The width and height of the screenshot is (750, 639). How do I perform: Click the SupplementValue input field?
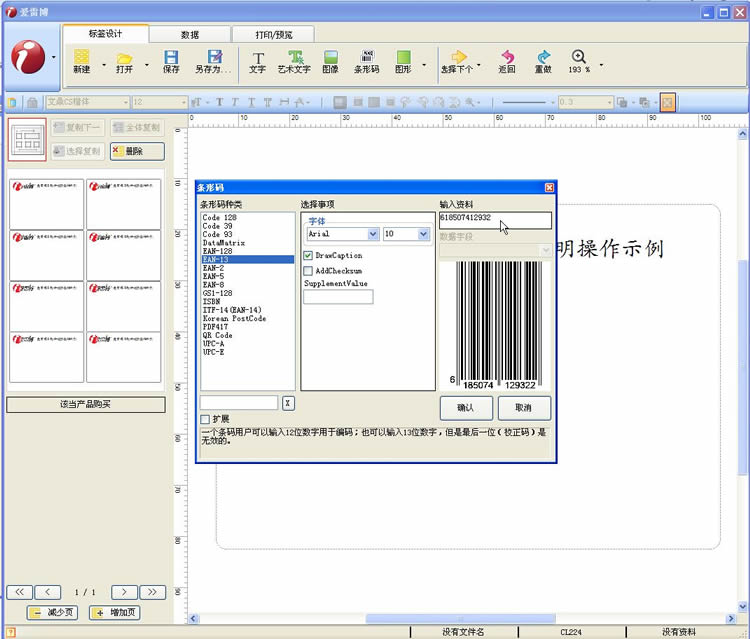(338, 297)
